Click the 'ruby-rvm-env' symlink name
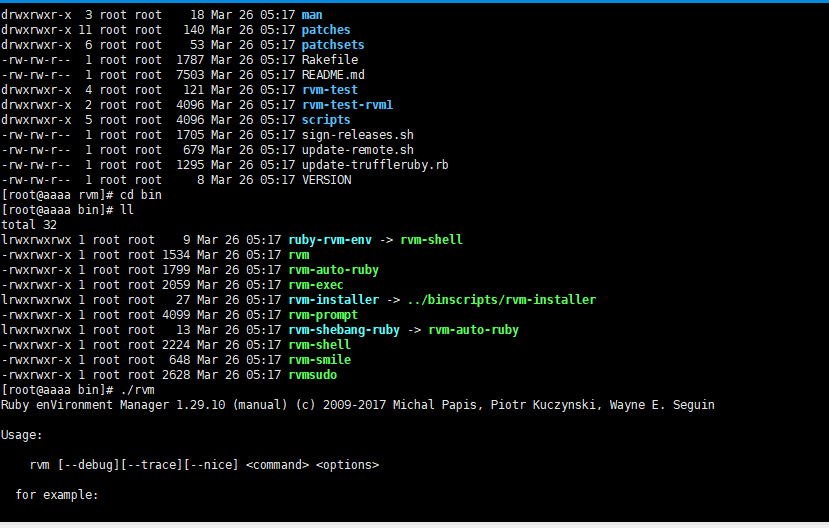This screenshot has width=829, height=528. click(330, 240)
